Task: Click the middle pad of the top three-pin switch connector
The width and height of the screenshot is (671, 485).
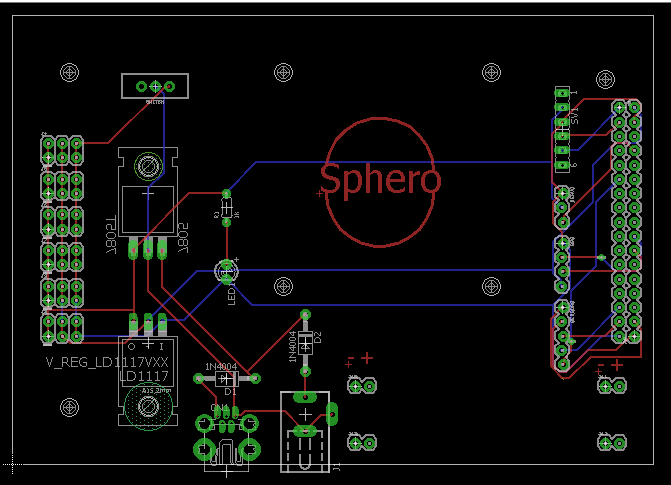Action: [155, 86]
